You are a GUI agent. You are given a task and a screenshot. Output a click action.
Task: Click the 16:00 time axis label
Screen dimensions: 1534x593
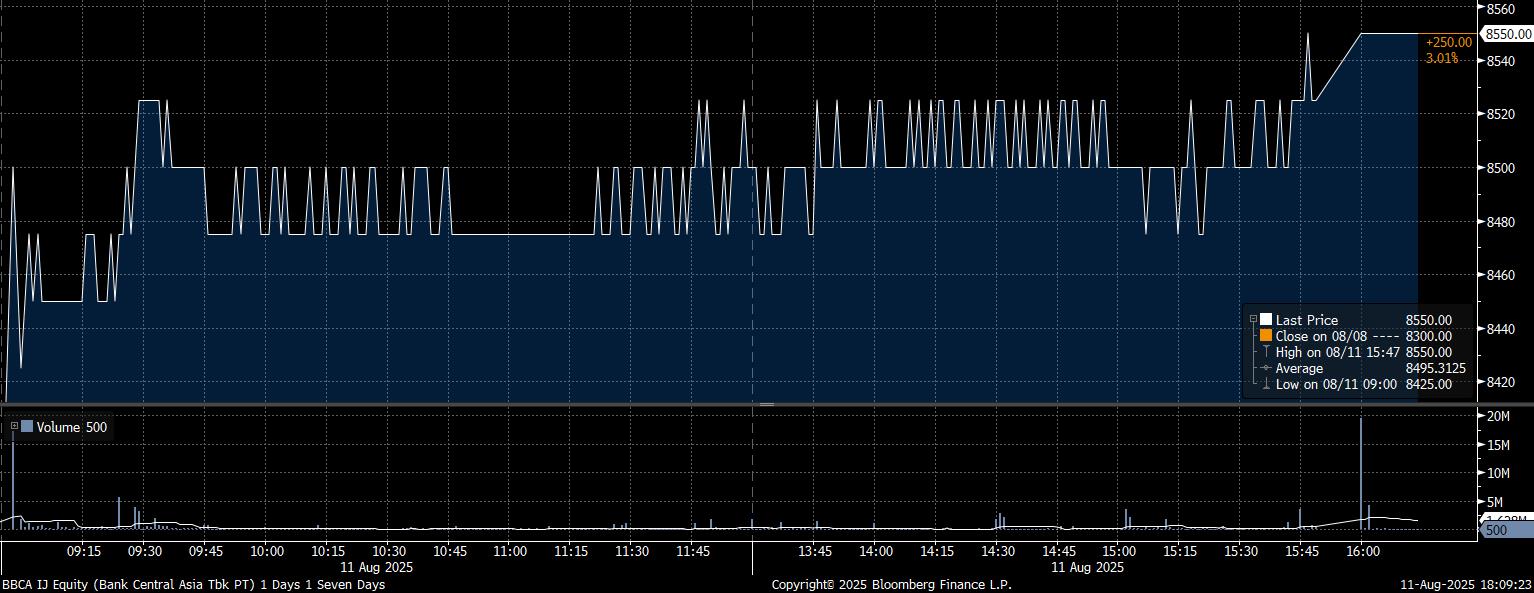pyautogui.click(x=1362, y=551)
